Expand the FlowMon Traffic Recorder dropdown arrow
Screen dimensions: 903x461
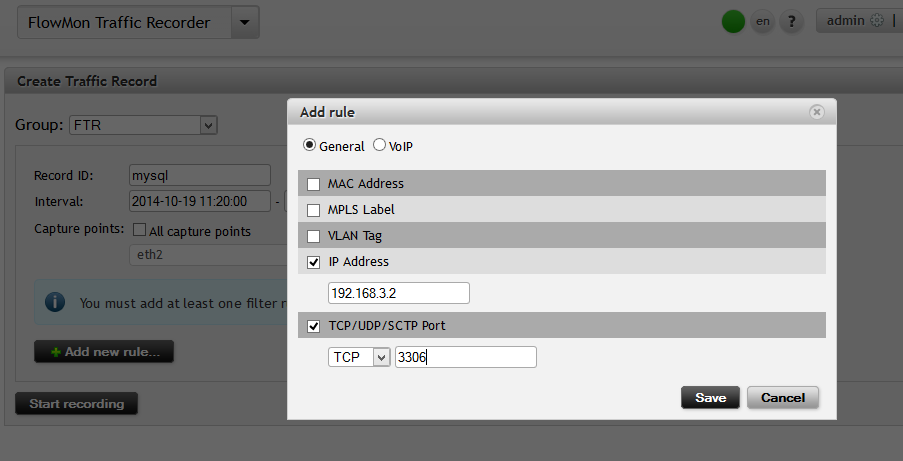(x=245, y=22)
